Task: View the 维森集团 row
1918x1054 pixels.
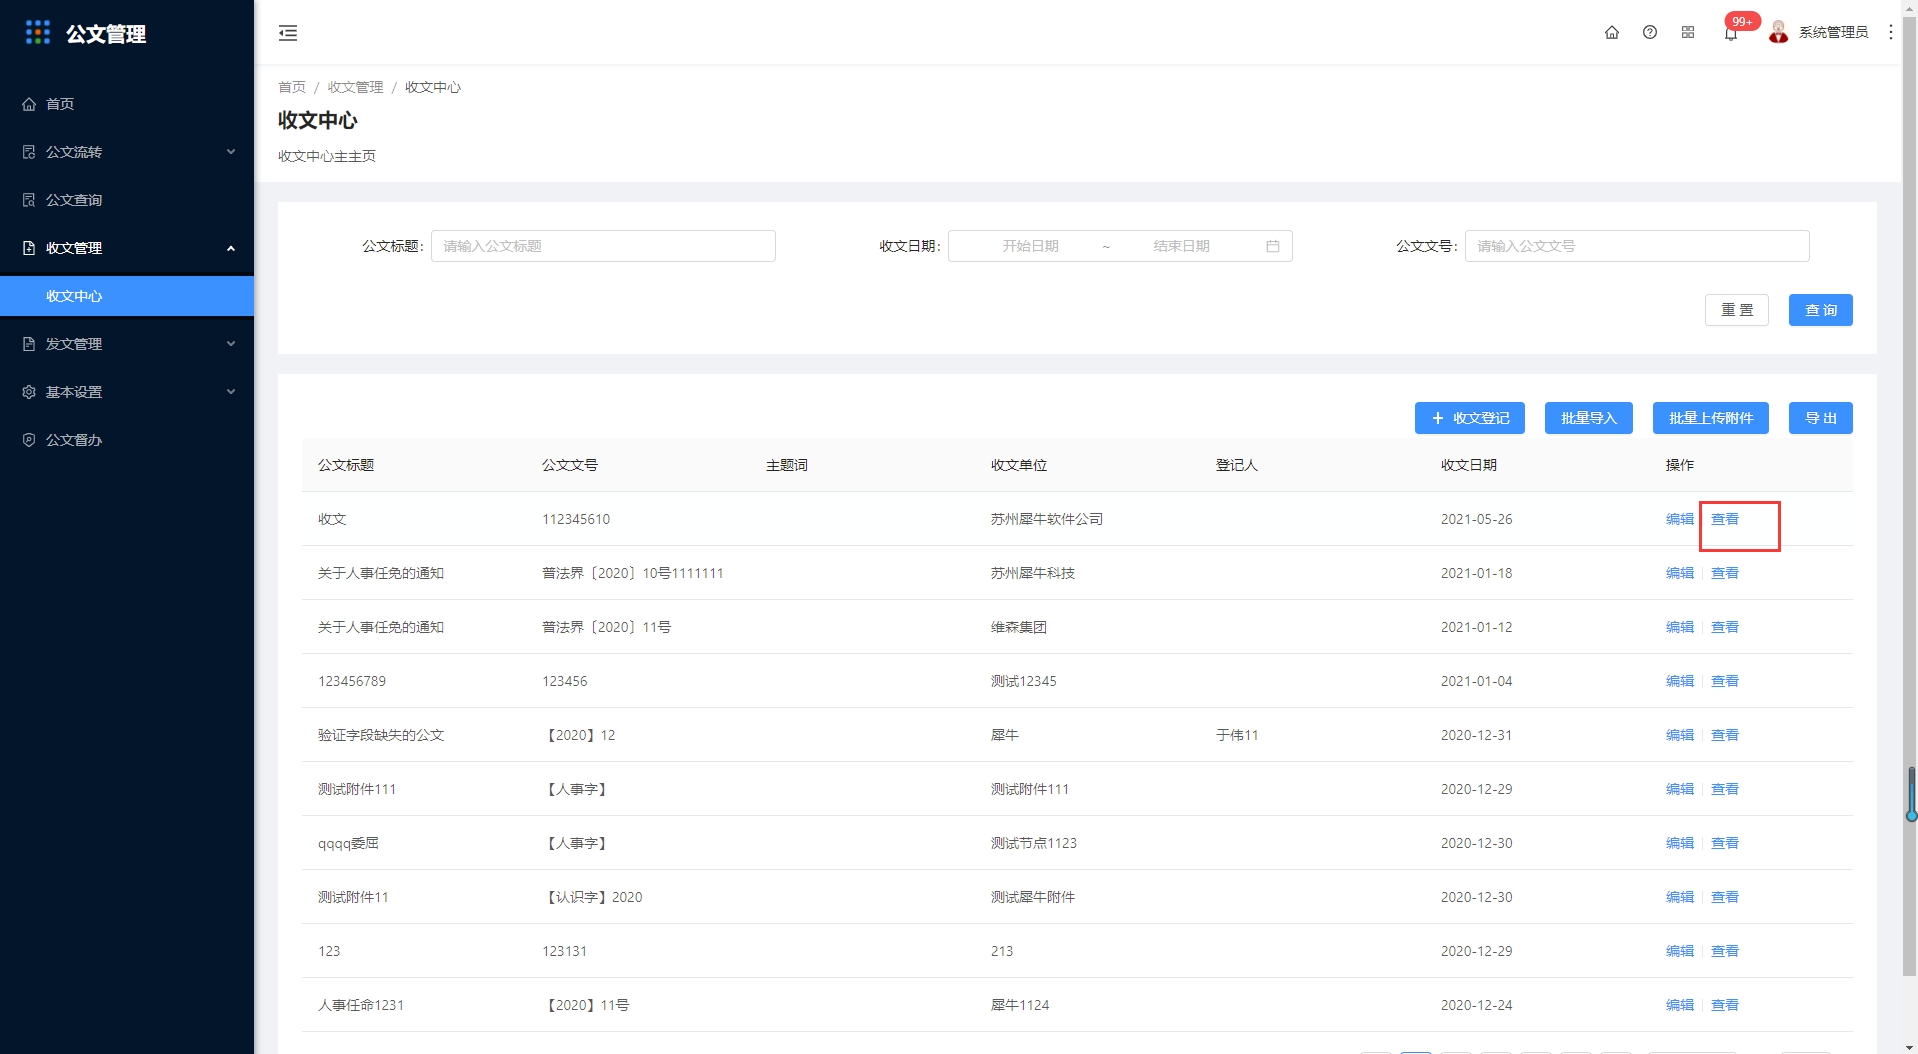Action: click(1724, 627)
